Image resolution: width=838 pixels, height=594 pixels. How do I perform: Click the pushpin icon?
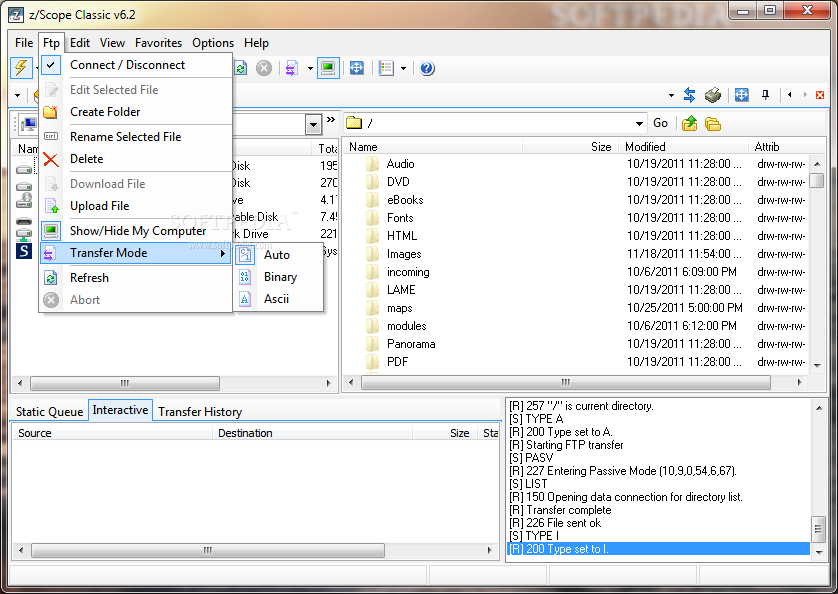point(765,95)
